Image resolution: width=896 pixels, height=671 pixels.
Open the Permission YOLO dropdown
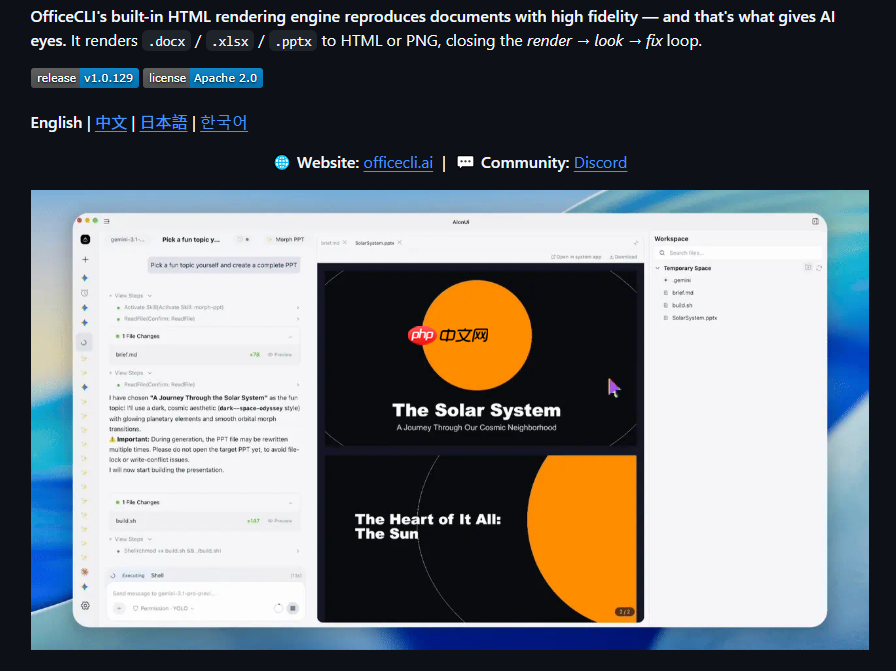point(164,608)
